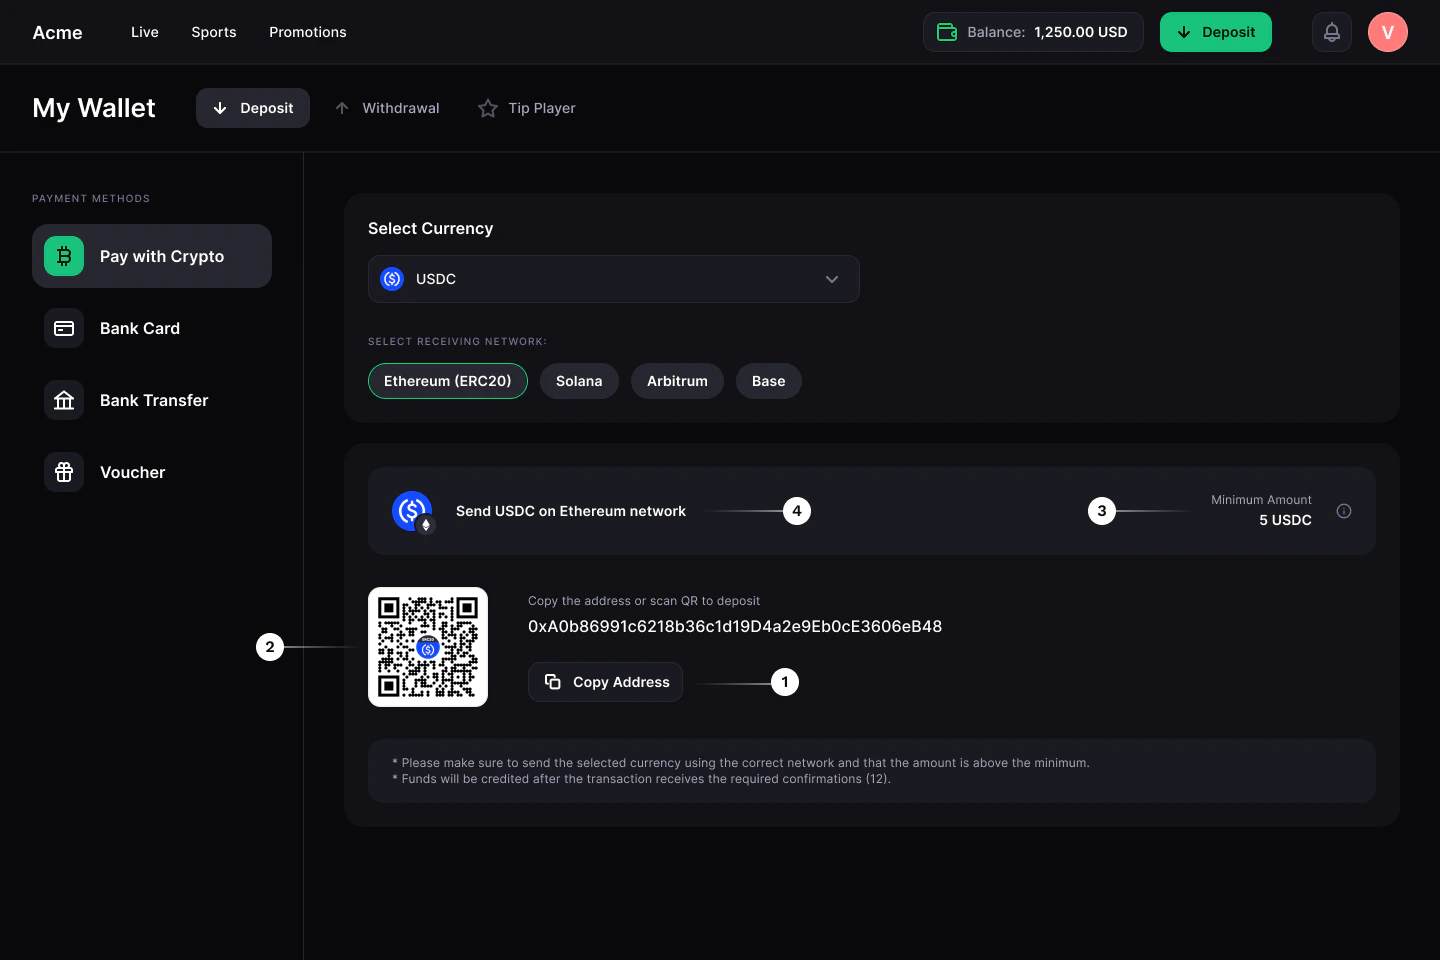Click the USDC coin icon in currency selector
This screenshot has width=1440, height=960.
tap(392, 279)
